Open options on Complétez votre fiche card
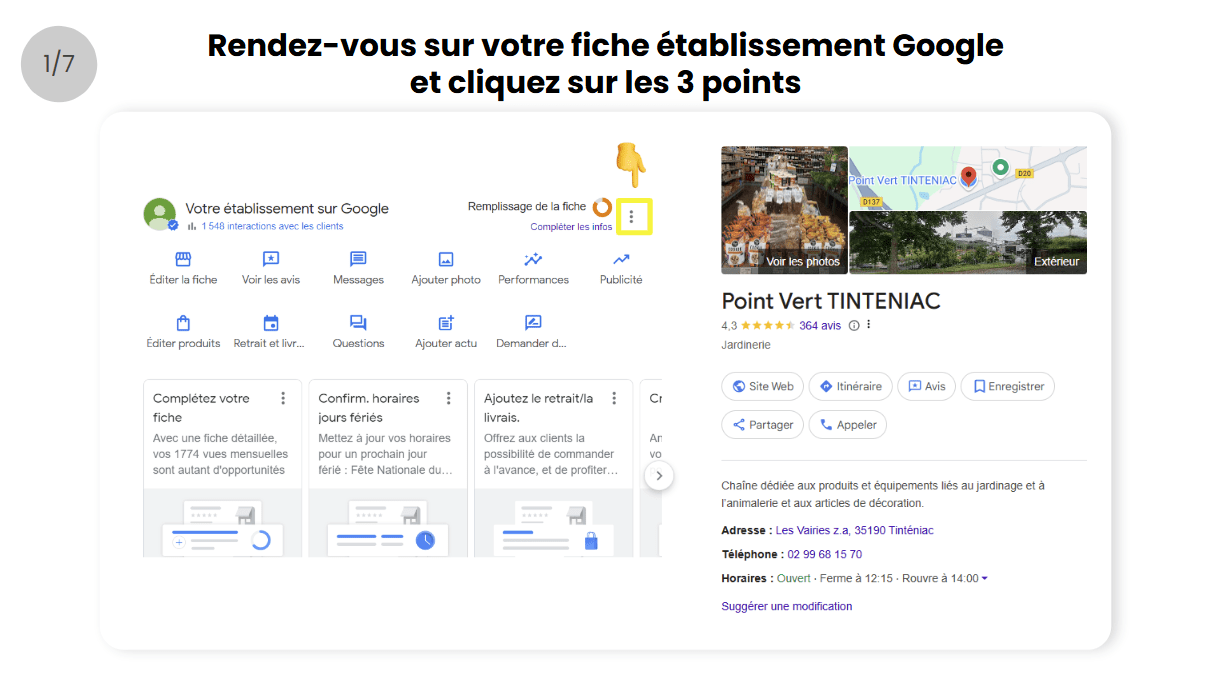The width and height of the screenshot is (1210, 676). pos(283,398)
